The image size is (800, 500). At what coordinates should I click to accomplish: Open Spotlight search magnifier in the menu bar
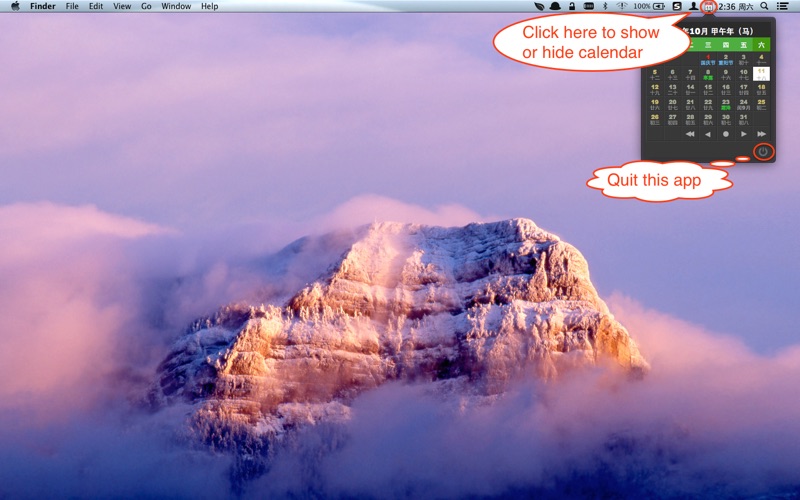(764, 6)
